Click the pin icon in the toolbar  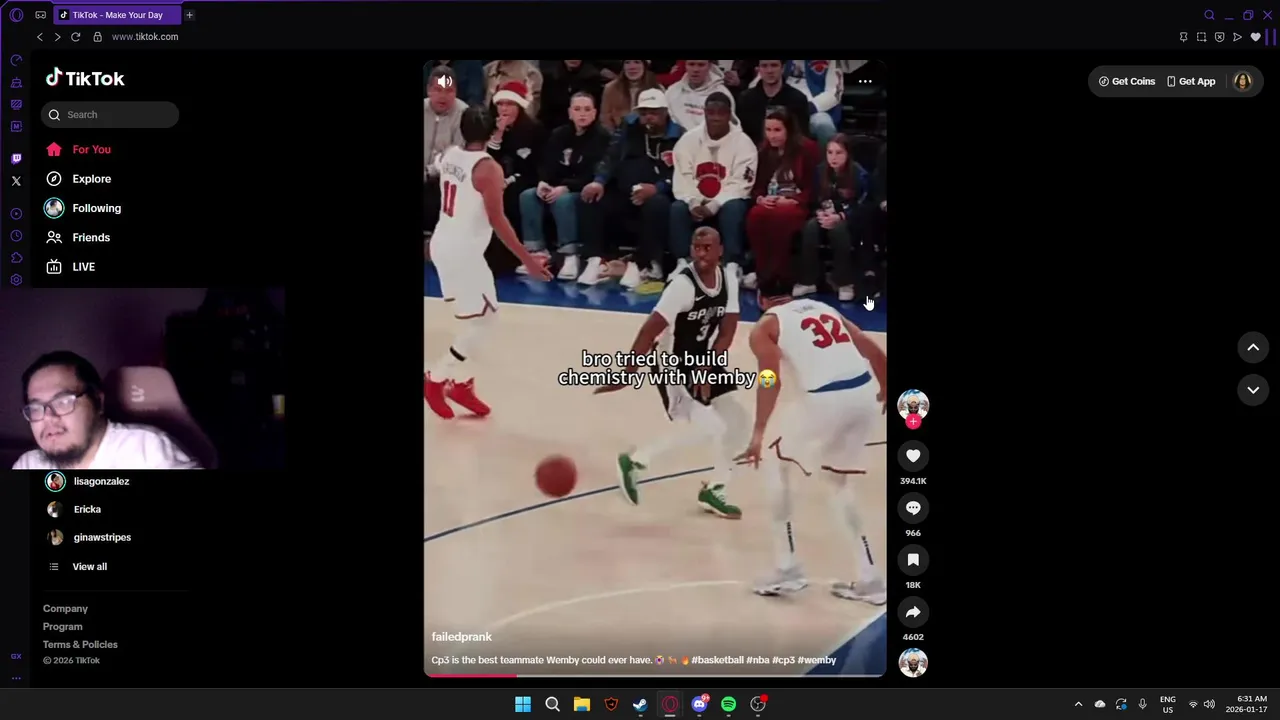click(1184, 37)
